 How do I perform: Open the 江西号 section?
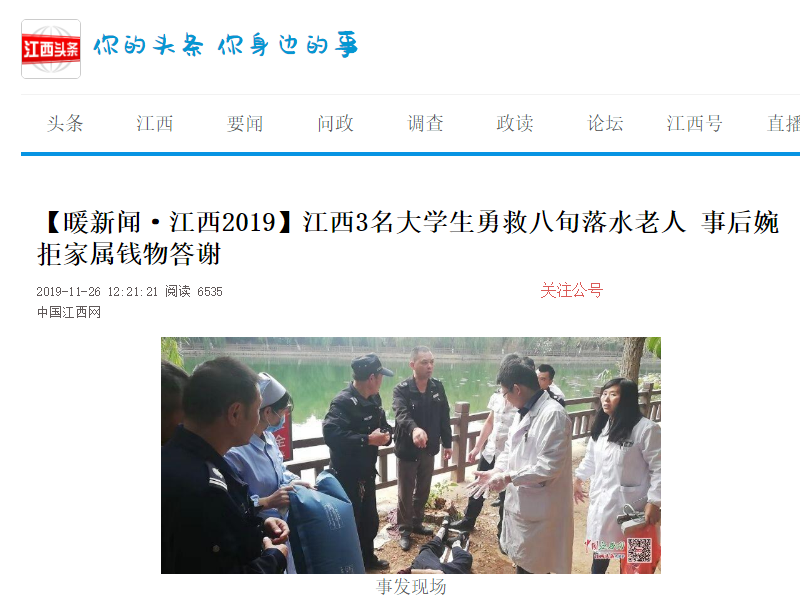pos(694,123)
